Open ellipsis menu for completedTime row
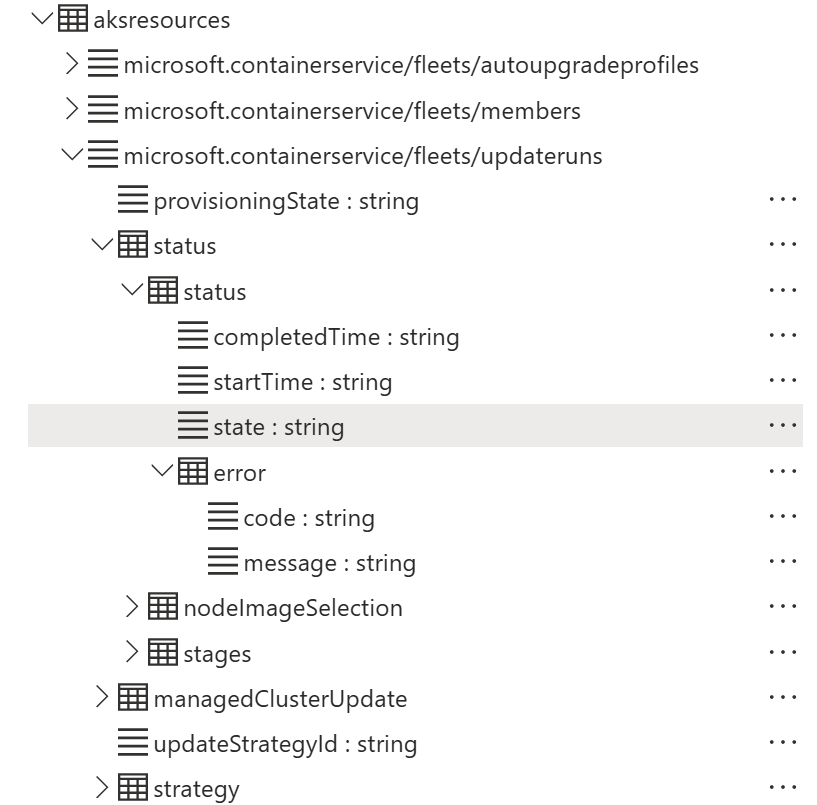The width and height of the screenshot is (817, 805). tap(782, 337)
